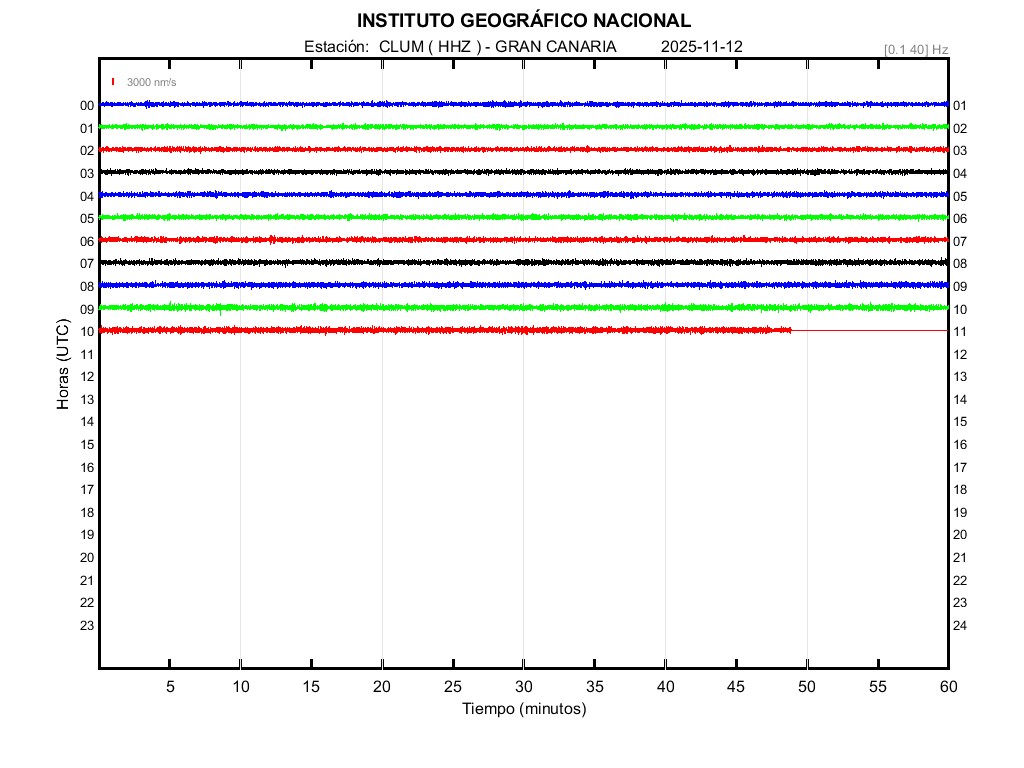Click the black seismic trace for hour 07
1024x768 pixels.
[x=523, y=262]
